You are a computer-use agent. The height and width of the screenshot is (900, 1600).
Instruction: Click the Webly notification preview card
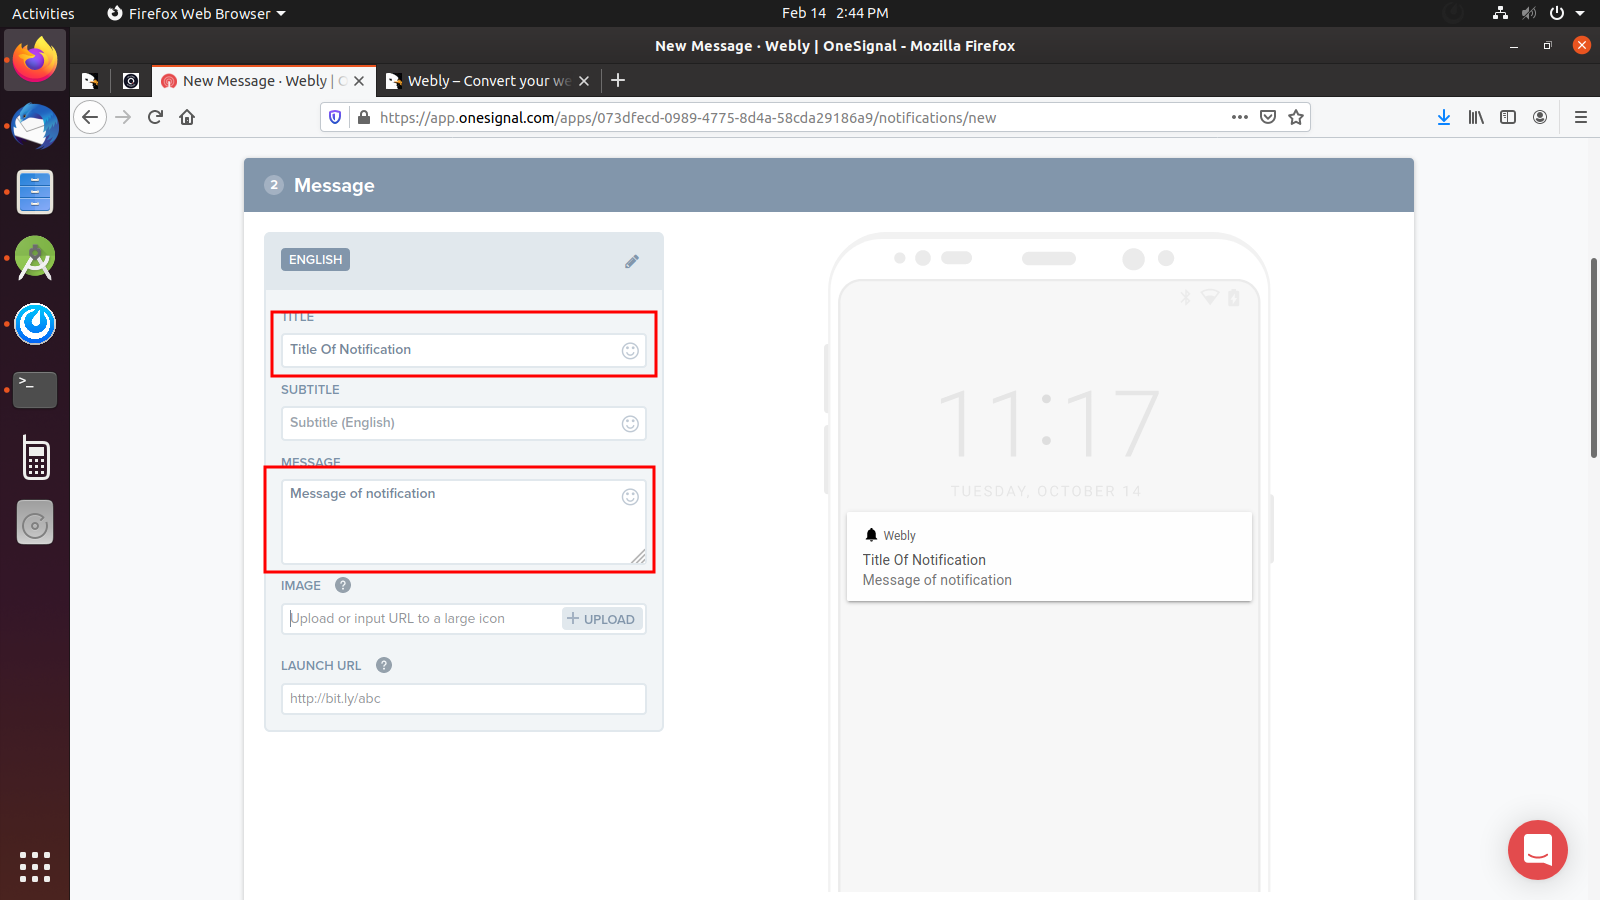pyautogui.click(x=1049, y=557)
